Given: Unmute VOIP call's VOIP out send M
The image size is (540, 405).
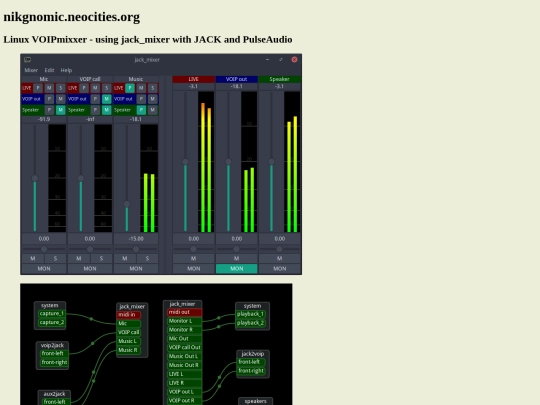Looking at the screenshot, I should coord(106,99).
